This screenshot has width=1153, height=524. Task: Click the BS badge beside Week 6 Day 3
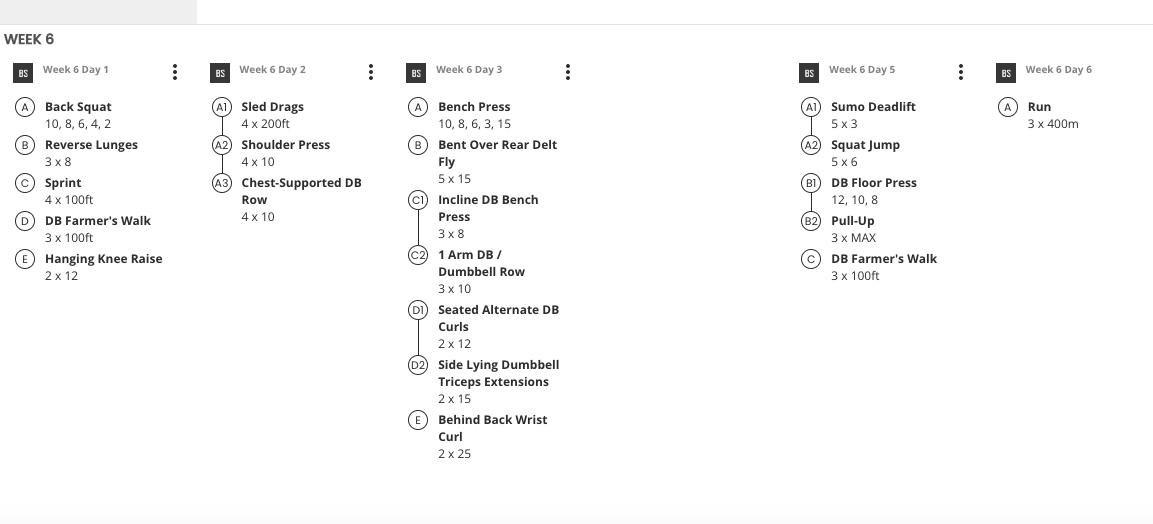pyautogui.click(x=416, y=73)
